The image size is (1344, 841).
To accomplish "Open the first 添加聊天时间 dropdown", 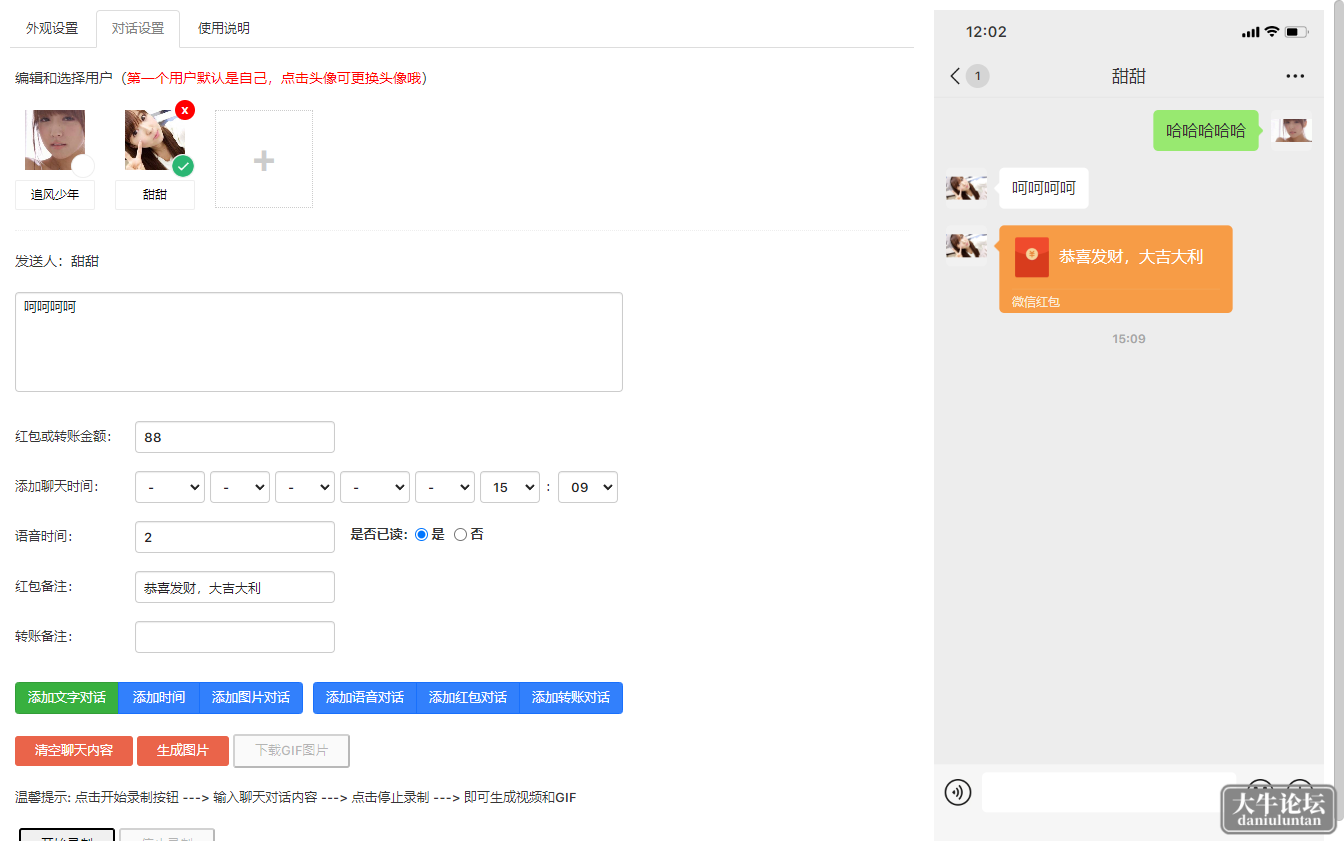I will tap(170, 487).
